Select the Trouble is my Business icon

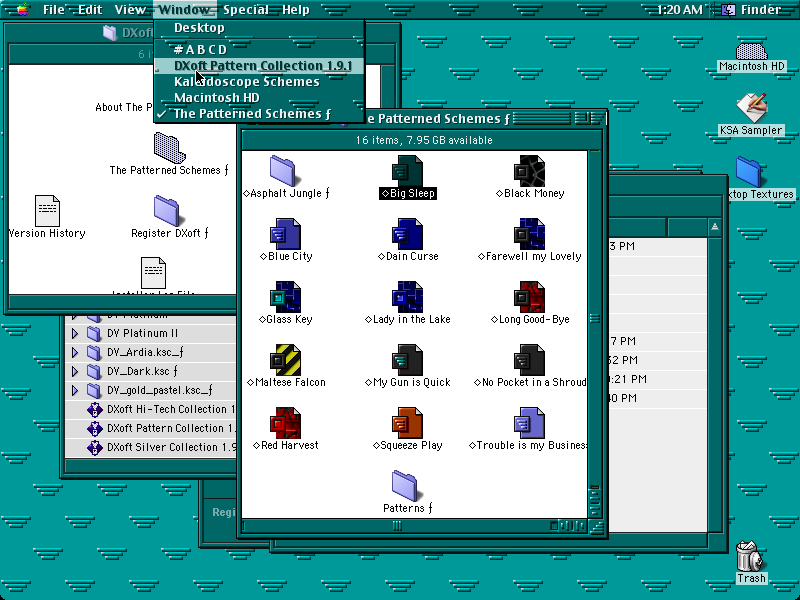529,423
